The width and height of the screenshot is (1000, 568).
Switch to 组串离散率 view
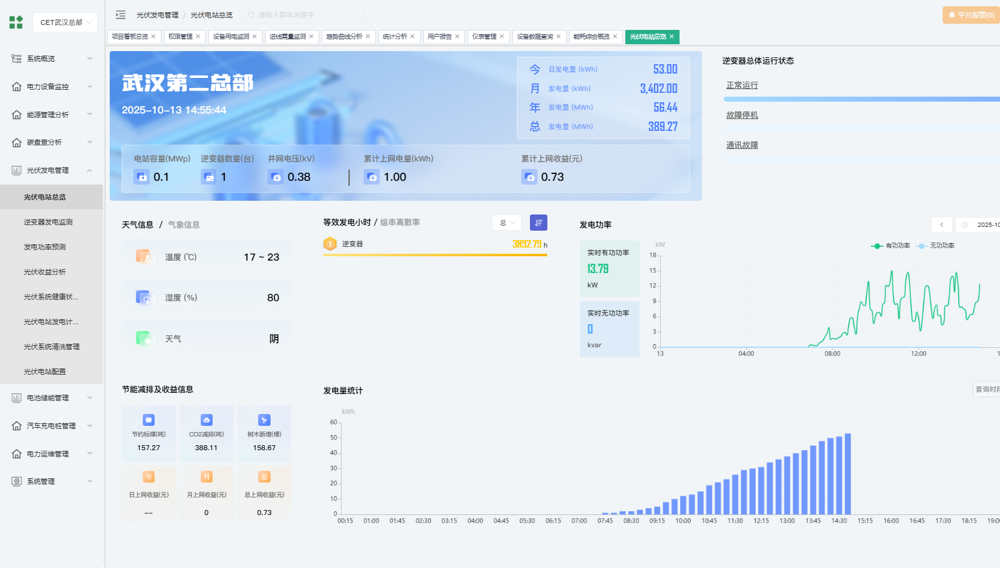click(x=400, y=223)
